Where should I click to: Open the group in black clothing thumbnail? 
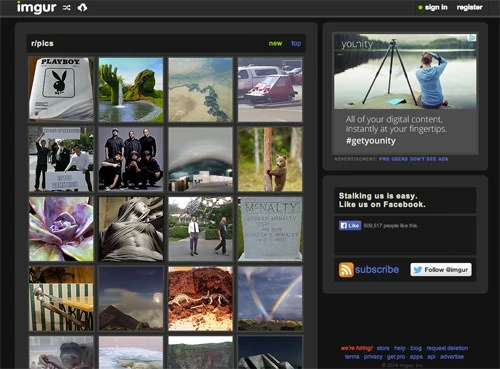click(131, 159)
